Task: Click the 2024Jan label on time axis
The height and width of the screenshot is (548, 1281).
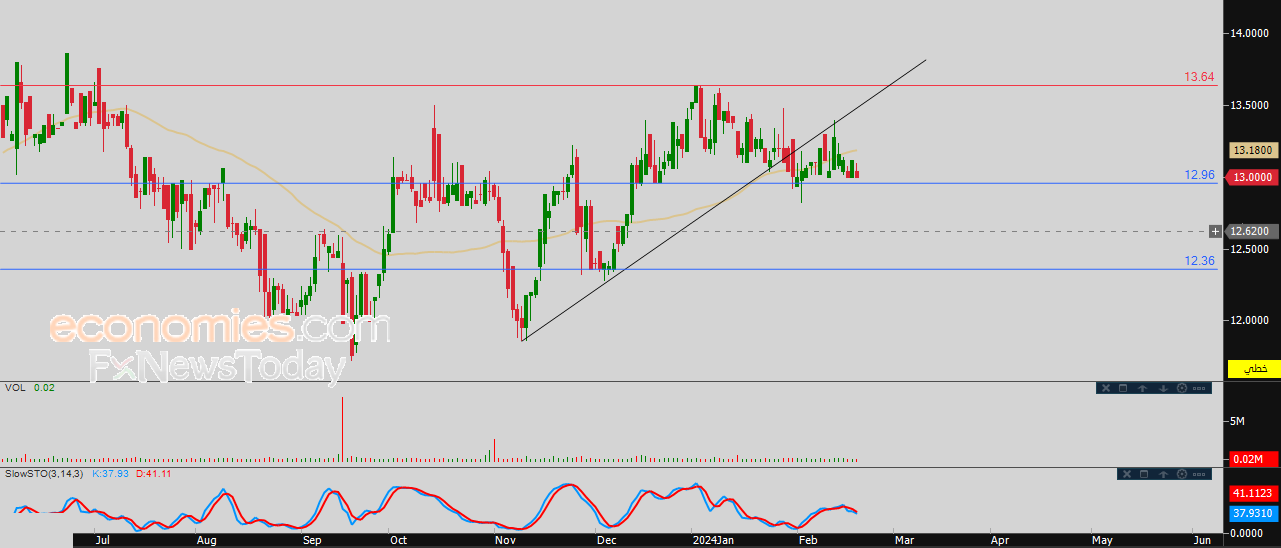Action: tap(713, 540)
